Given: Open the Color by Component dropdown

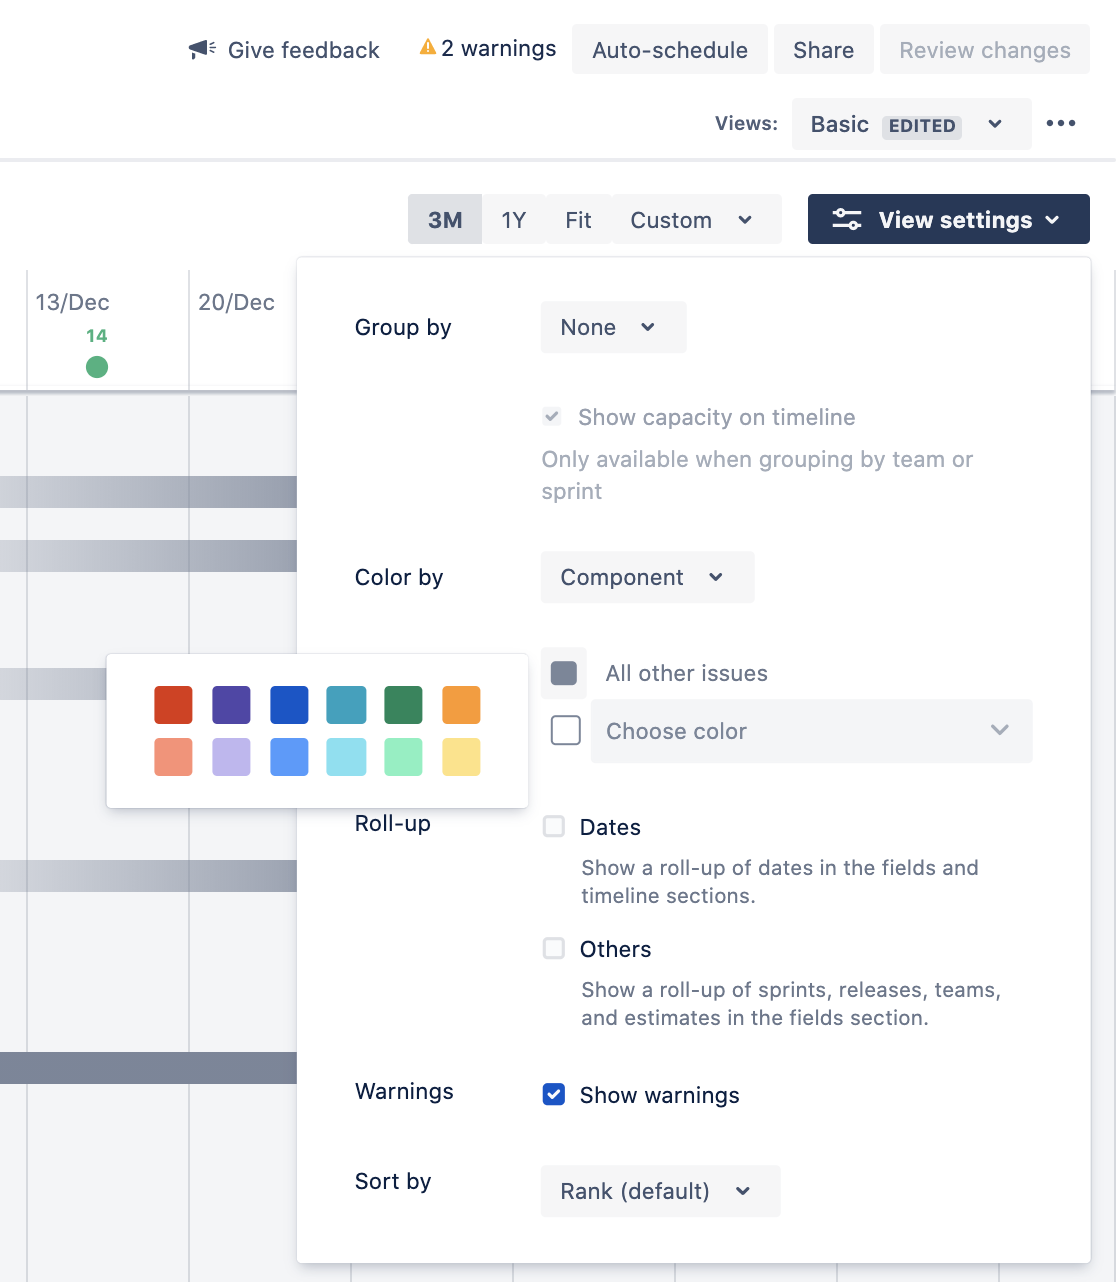Looking at the screenshot, I should (x=646, y=577).
